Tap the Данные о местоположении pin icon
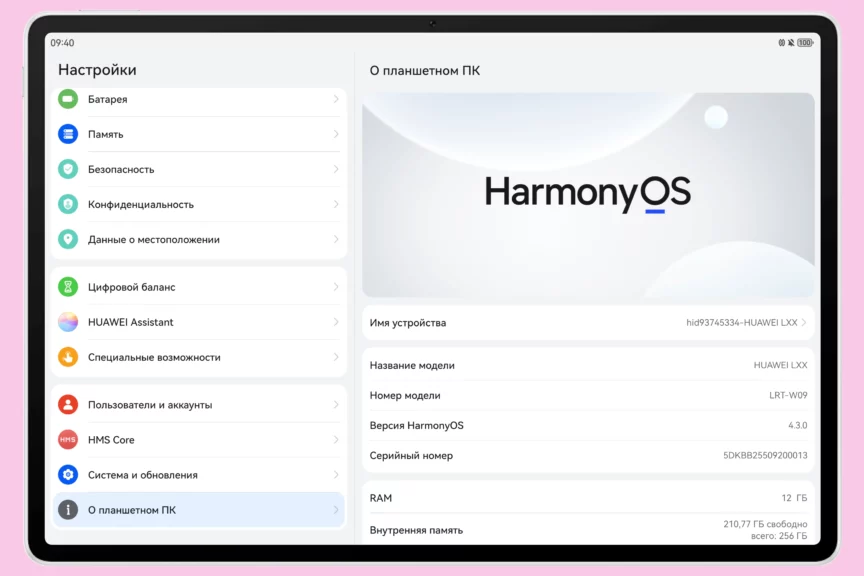Viewport: 864px width, 576px height. click(x=68, y=239)
